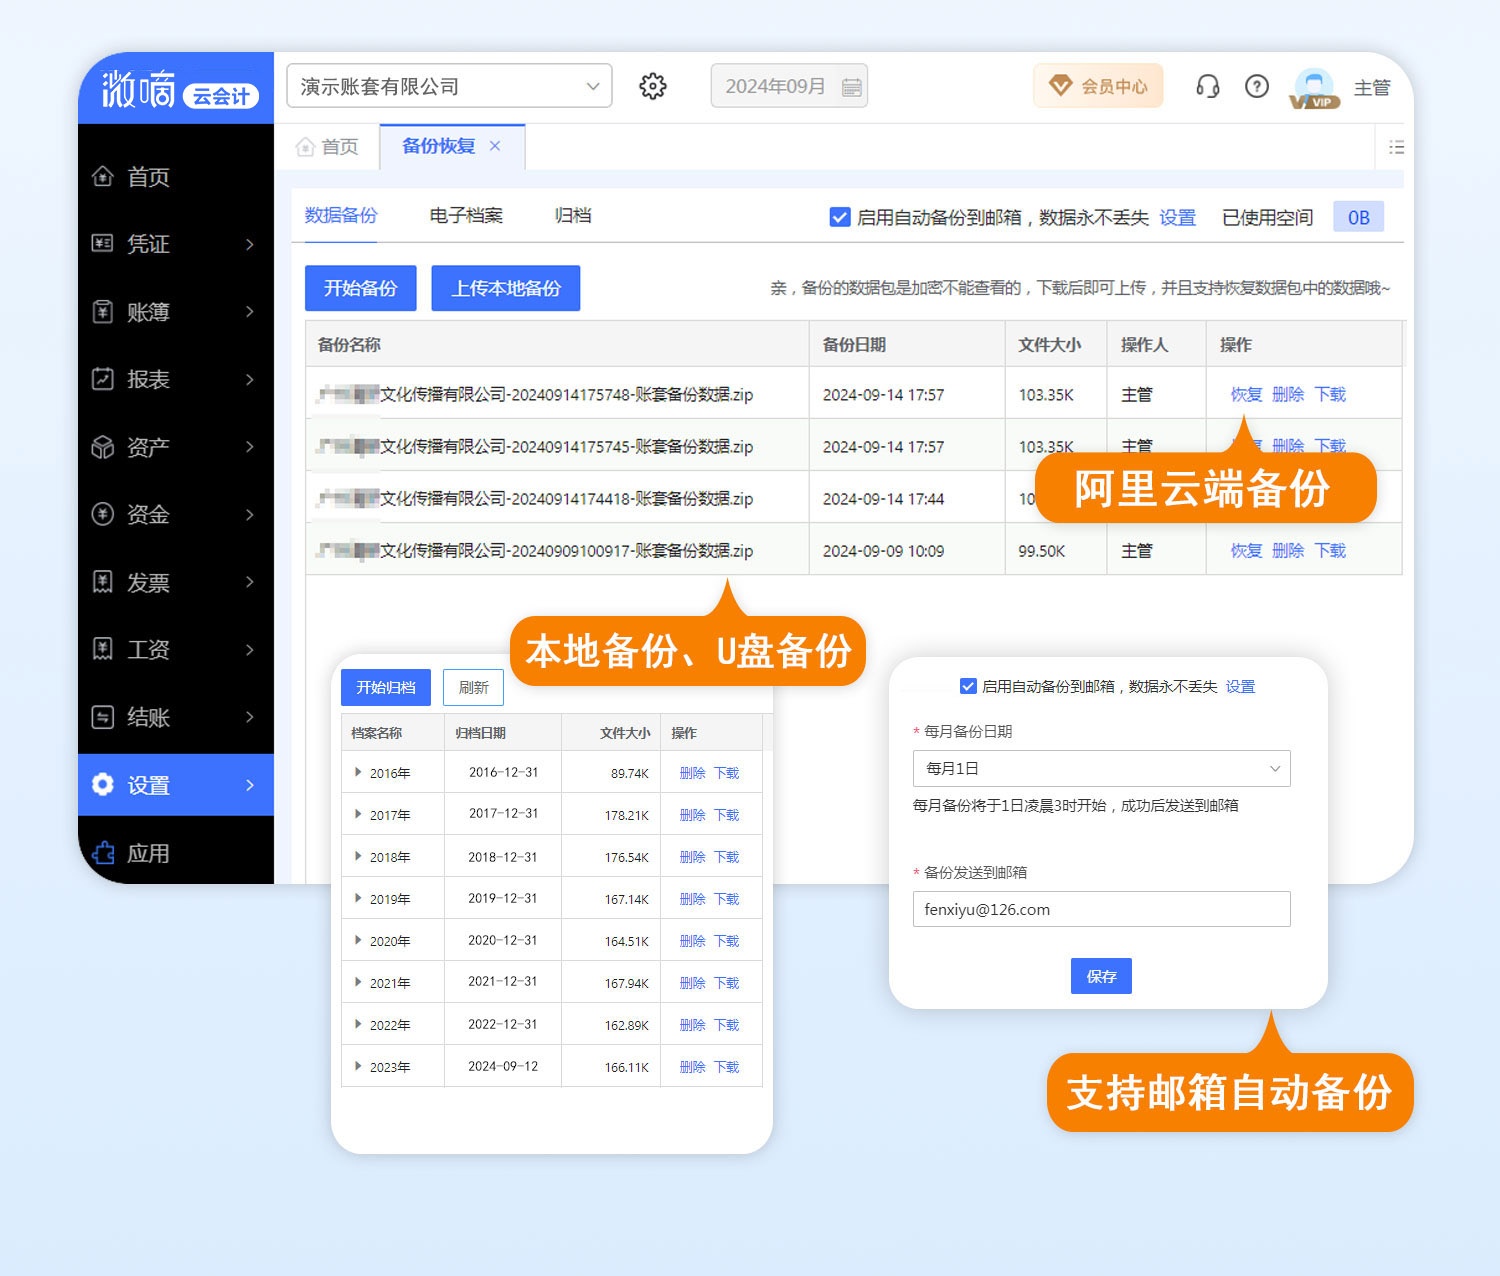The height and width of the screenshot is (1276, 1500).
Task: Click 保存 to save email backup settings
Action: [x=1101, y=976]
